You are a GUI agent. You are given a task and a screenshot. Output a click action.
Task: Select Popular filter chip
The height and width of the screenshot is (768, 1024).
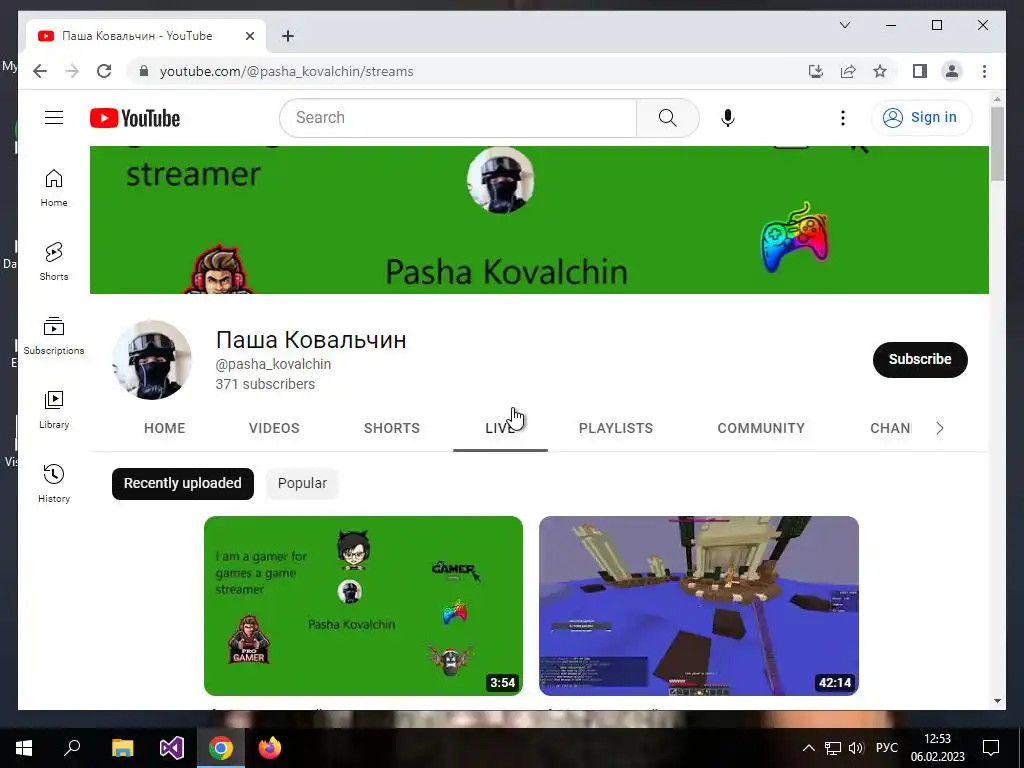tap(302, 483)
